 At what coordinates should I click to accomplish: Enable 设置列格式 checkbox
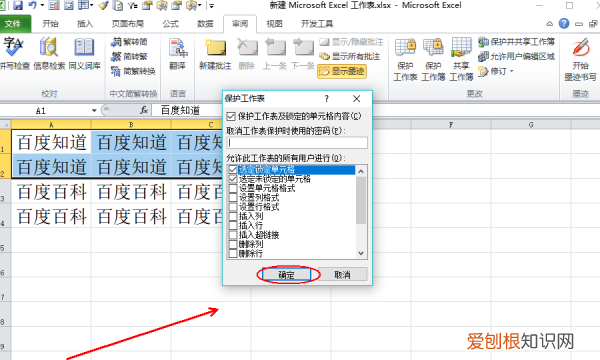(233, 197)
